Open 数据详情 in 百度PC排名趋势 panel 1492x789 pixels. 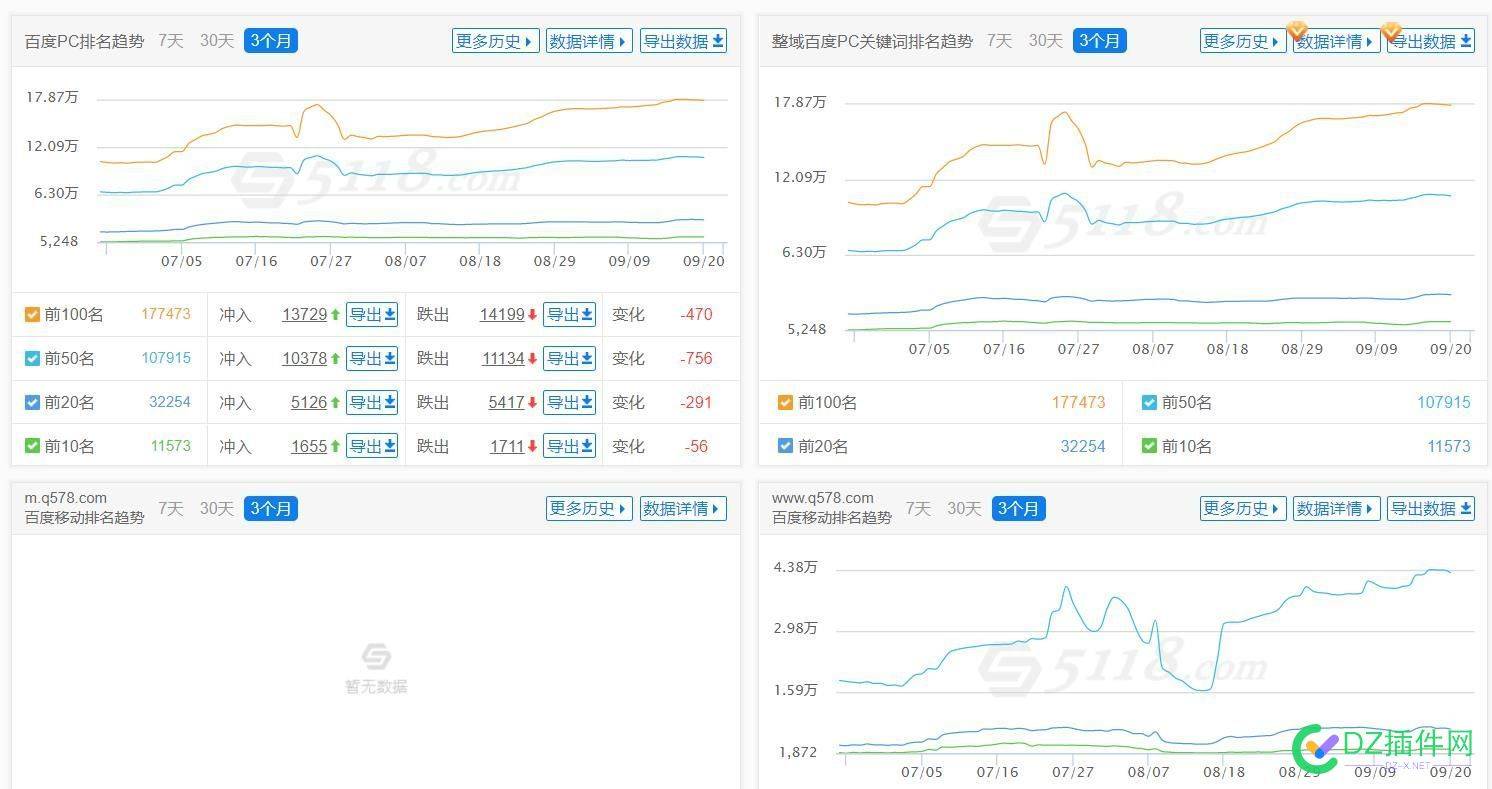589,41
